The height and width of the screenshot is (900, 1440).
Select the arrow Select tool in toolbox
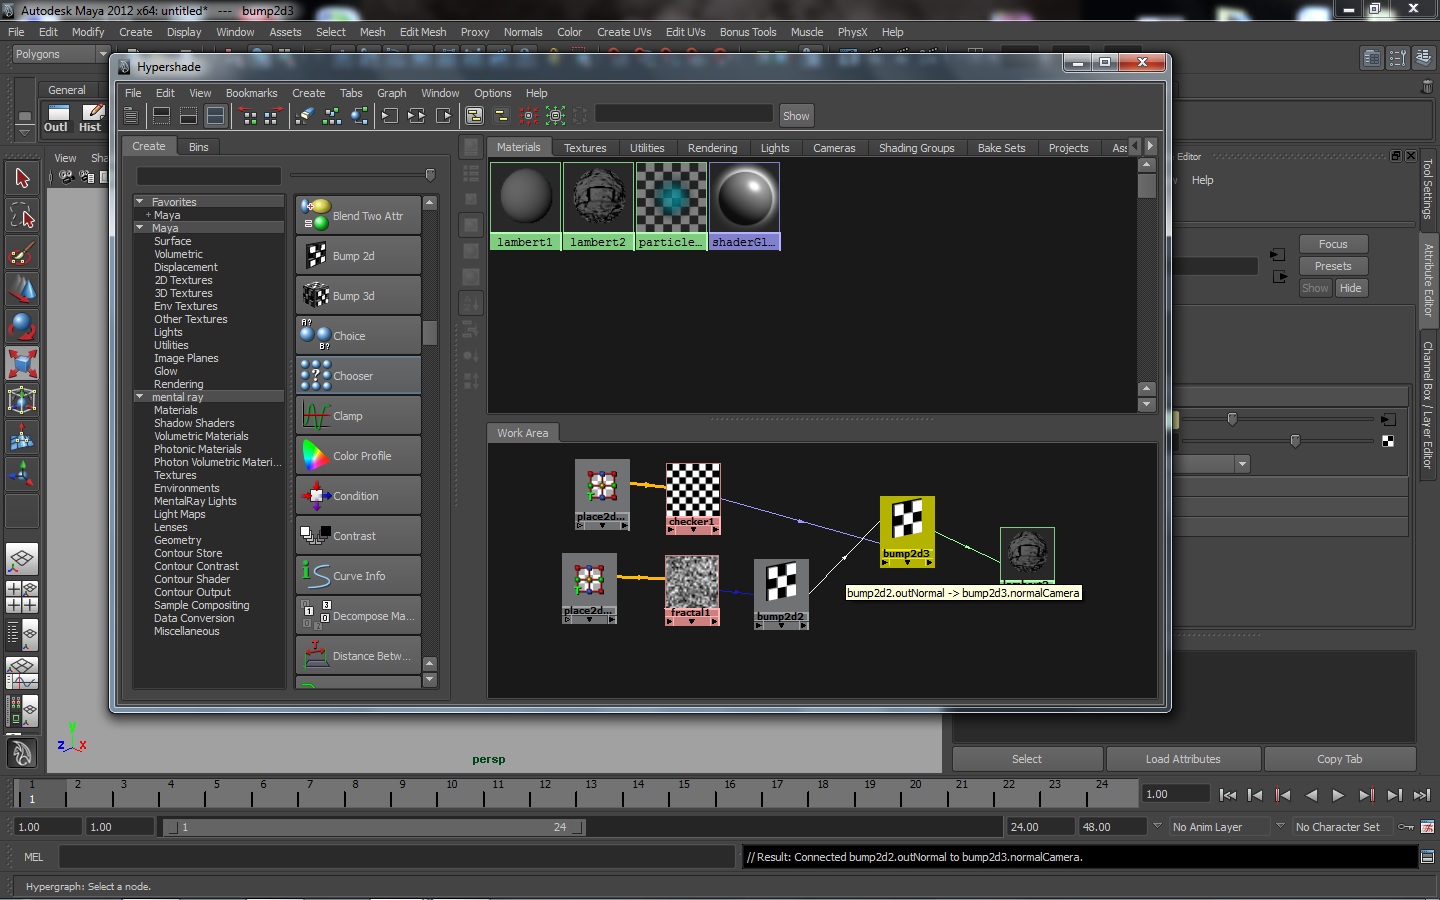click(x=22, y=179)
